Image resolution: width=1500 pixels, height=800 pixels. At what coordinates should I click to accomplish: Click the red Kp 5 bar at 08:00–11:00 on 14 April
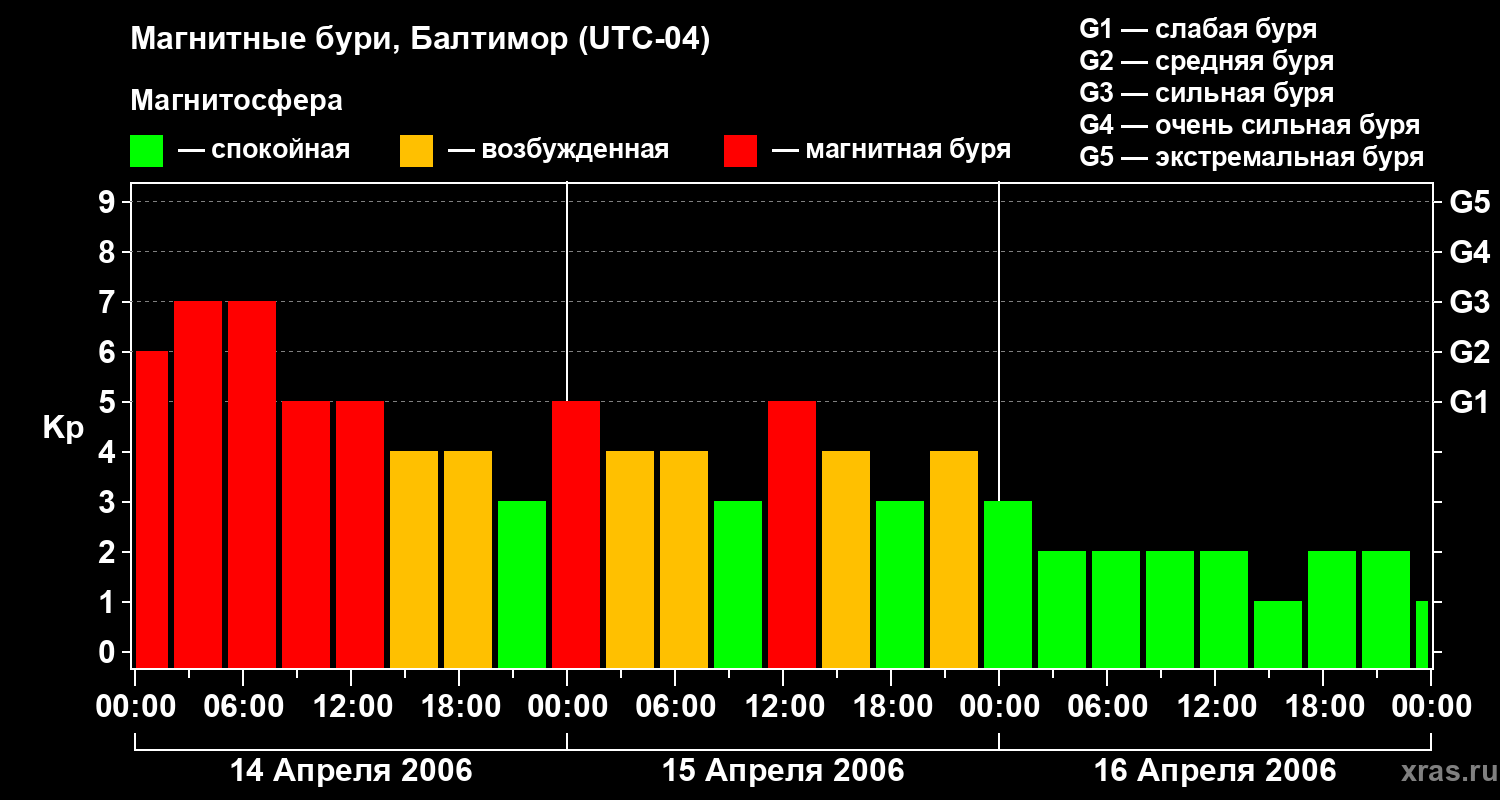(306, 535)
